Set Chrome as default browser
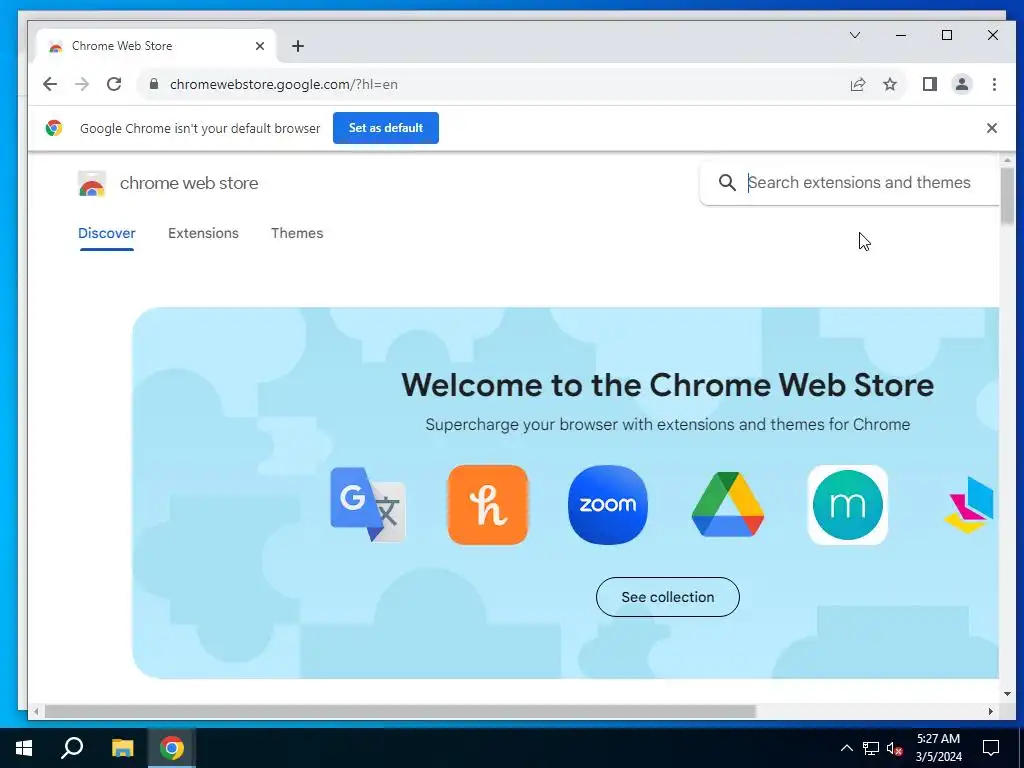 386,128
